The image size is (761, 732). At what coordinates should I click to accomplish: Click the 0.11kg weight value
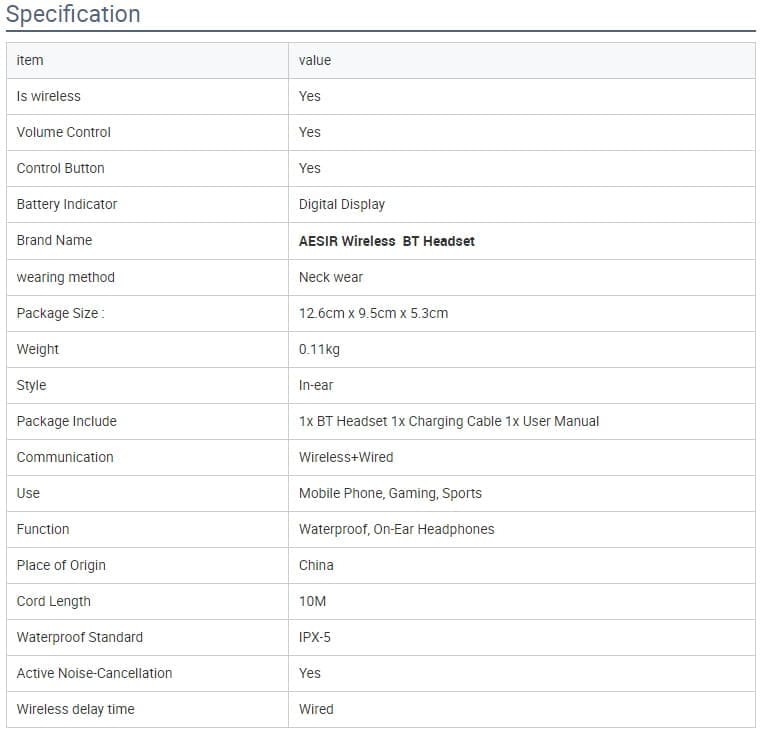pyautogui.click(x=318, y=349)
